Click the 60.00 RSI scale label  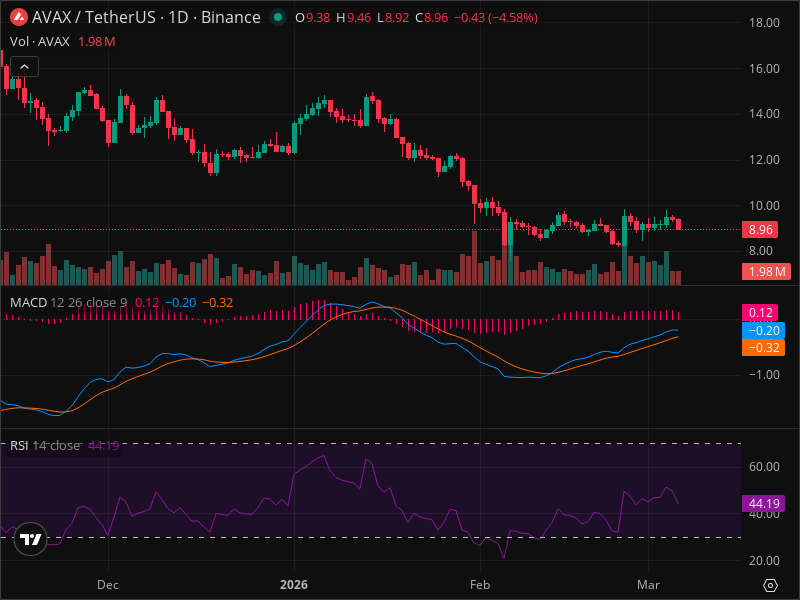point(764,466)
